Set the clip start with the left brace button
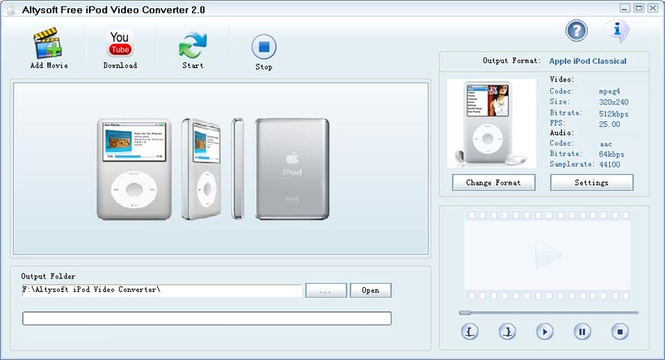 click(469, 332)
